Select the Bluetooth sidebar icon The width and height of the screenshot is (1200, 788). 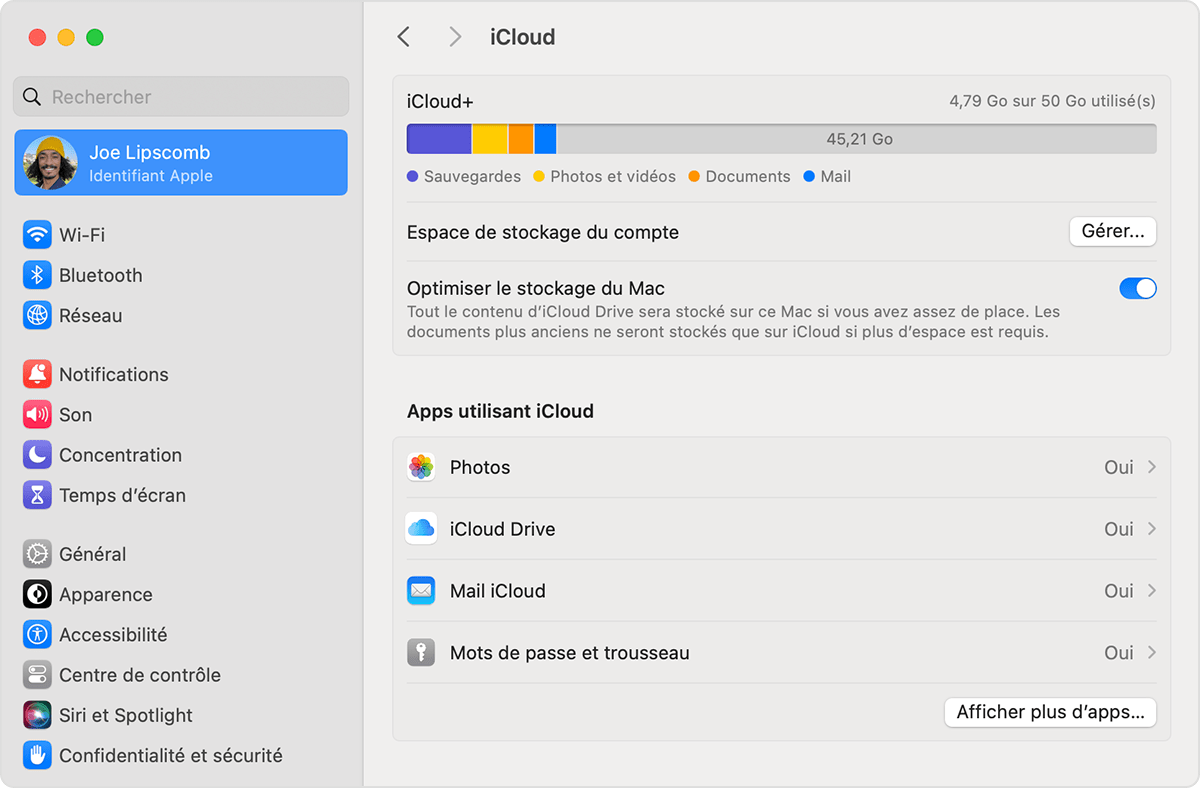pos(37,275)
